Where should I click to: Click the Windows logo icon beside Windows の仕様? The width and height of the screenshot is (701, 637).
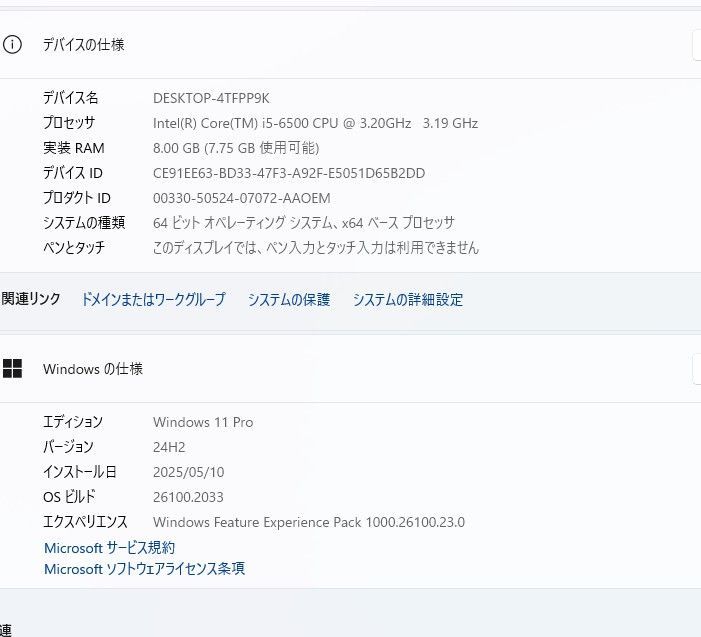coord(12,369)
